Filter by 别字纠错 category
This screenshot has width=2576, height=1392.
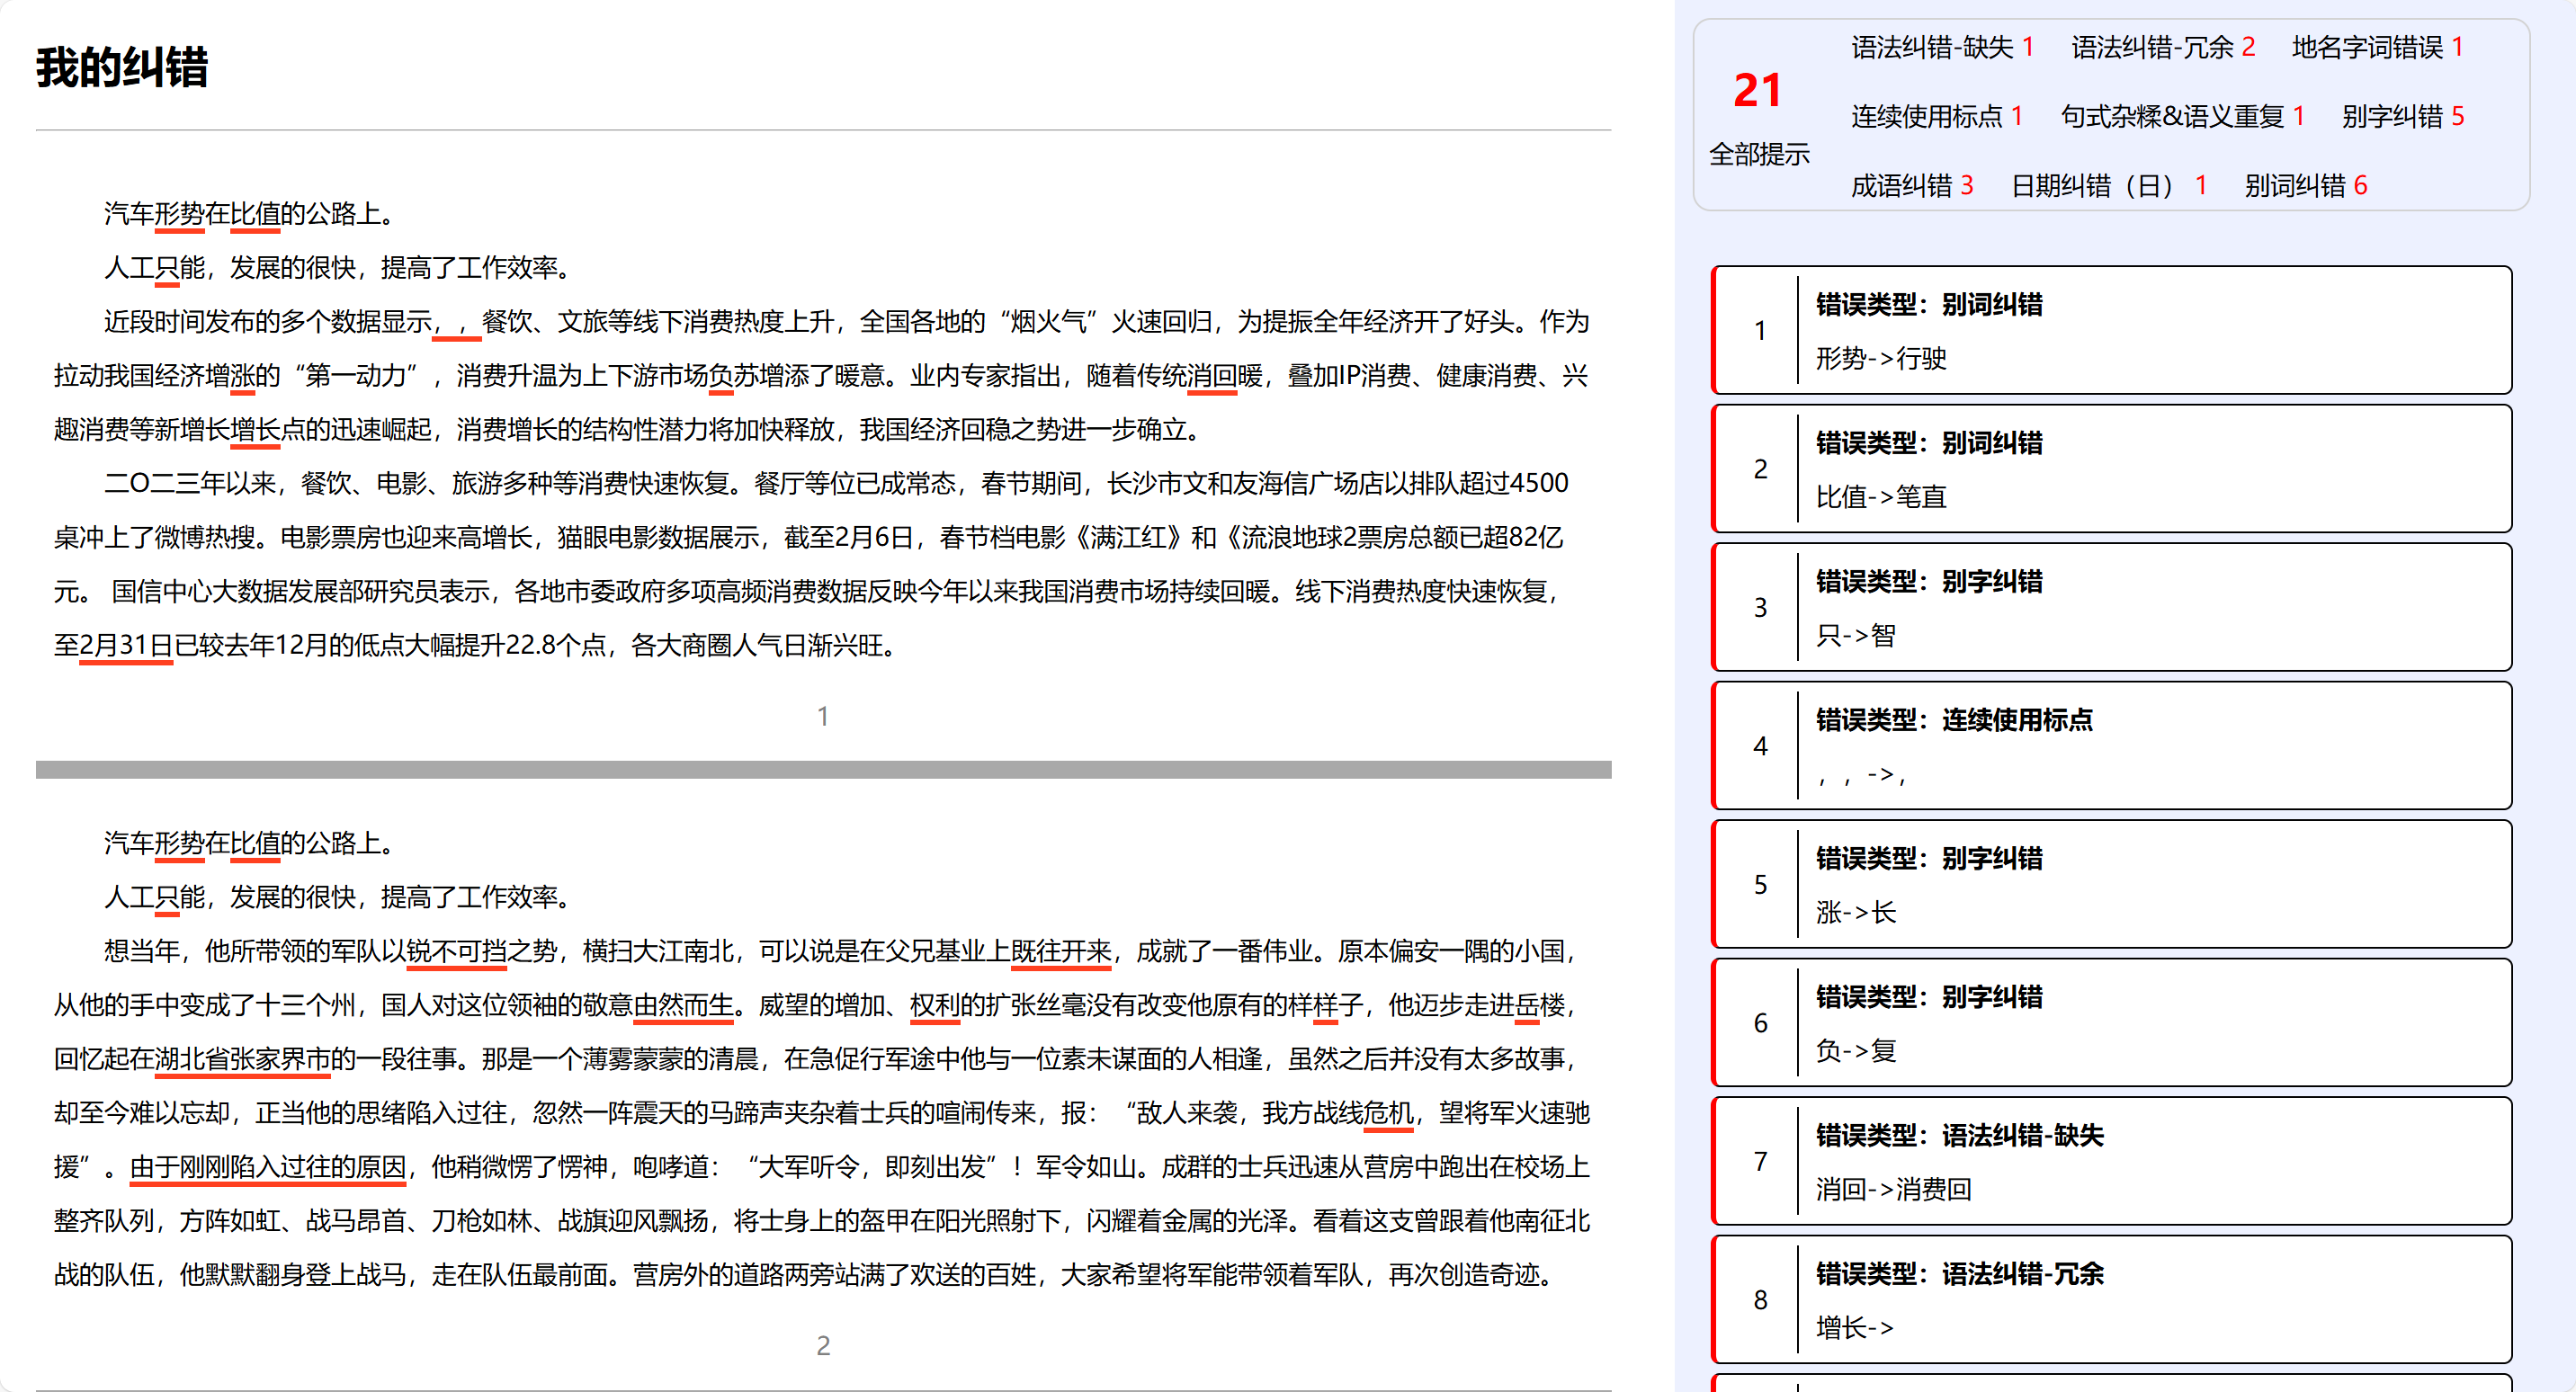2402,116
